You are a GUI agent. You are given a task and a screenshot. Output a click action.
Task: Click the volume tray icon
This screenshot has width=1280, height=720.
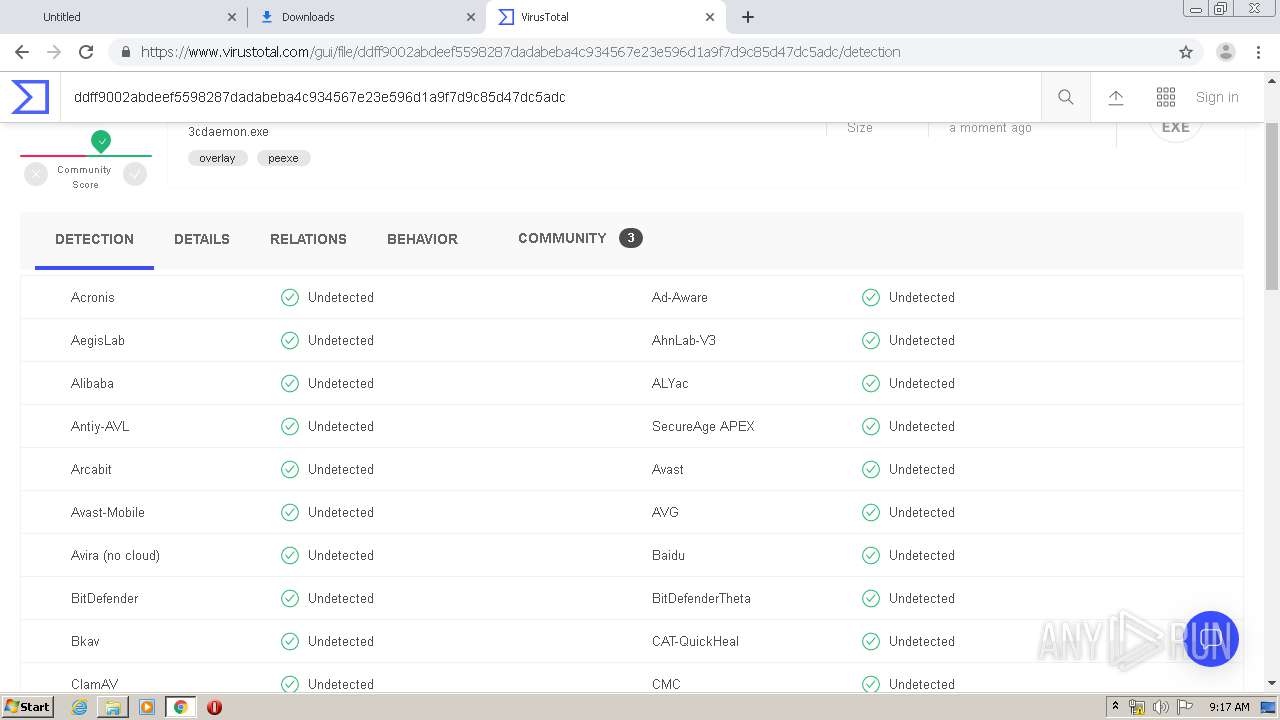tap(1161, 707)
